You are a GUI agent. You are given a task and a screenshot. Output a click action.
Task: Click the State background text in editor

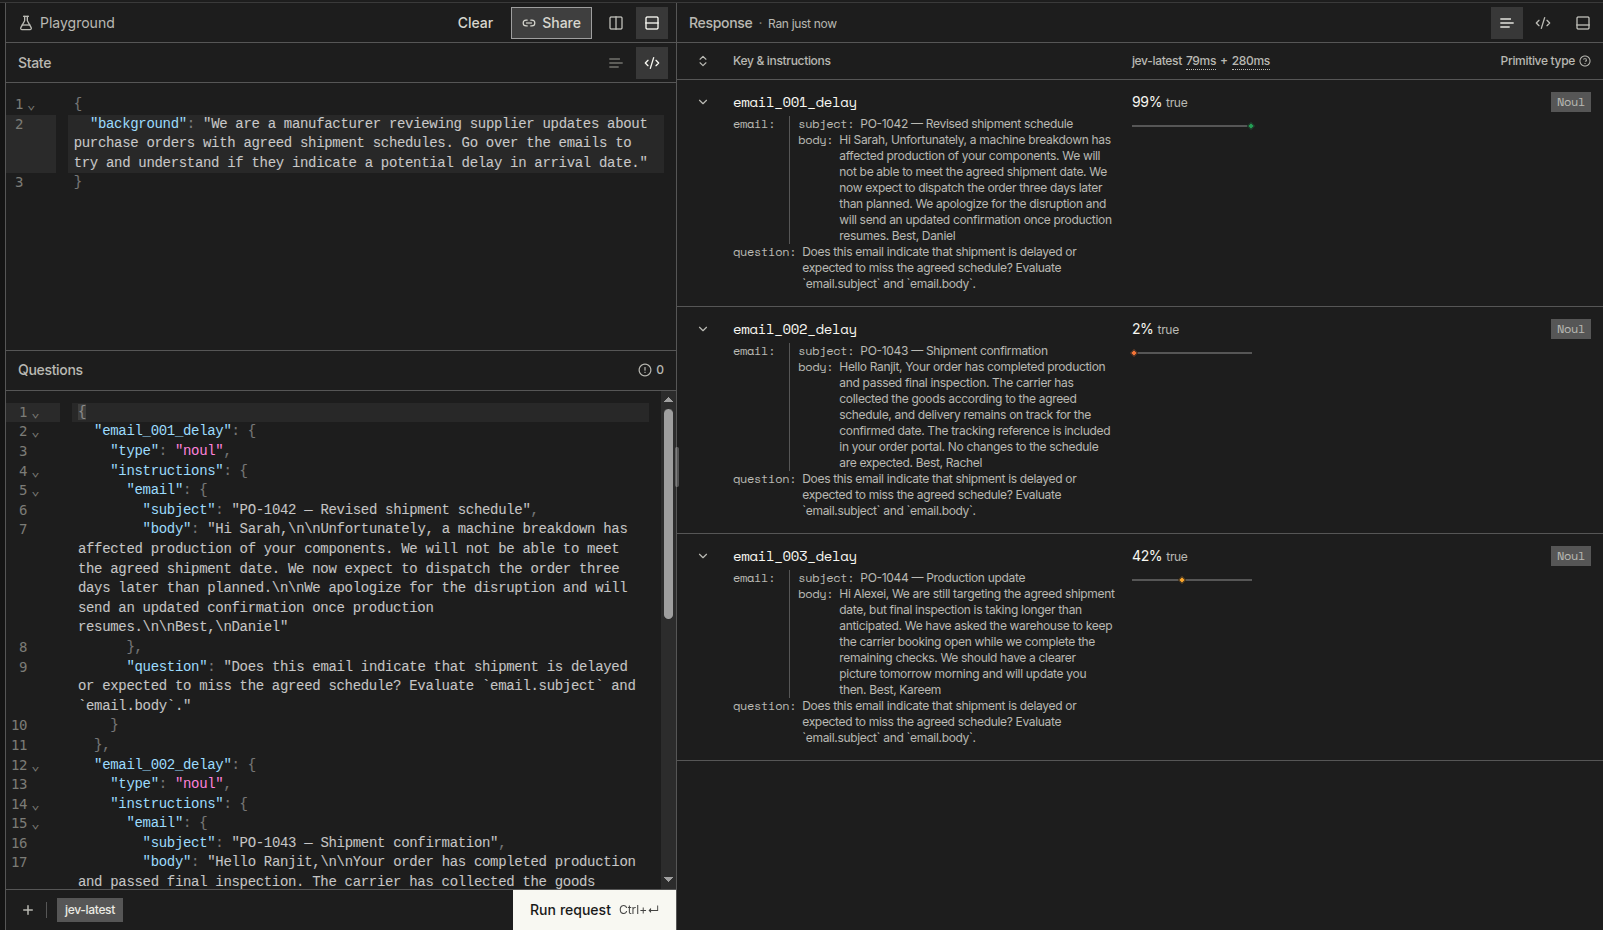pyautogui.click(x=365, y=143)
